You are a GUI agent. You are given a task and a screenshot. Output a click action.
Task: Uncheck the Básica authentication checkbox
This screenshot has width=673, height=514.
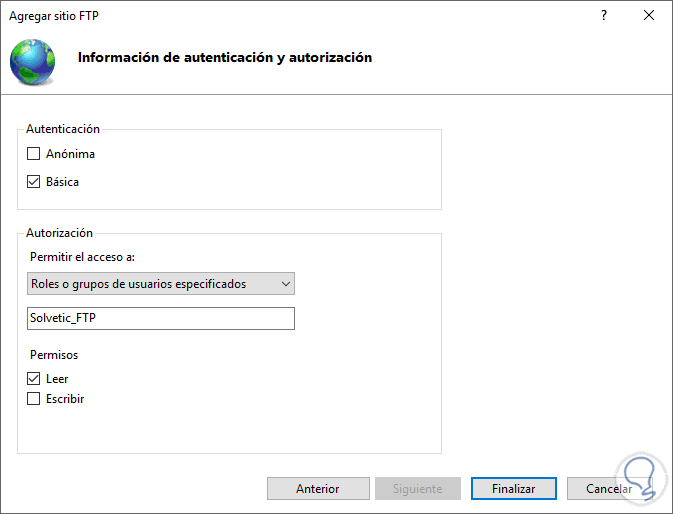(x=34, y=182)
